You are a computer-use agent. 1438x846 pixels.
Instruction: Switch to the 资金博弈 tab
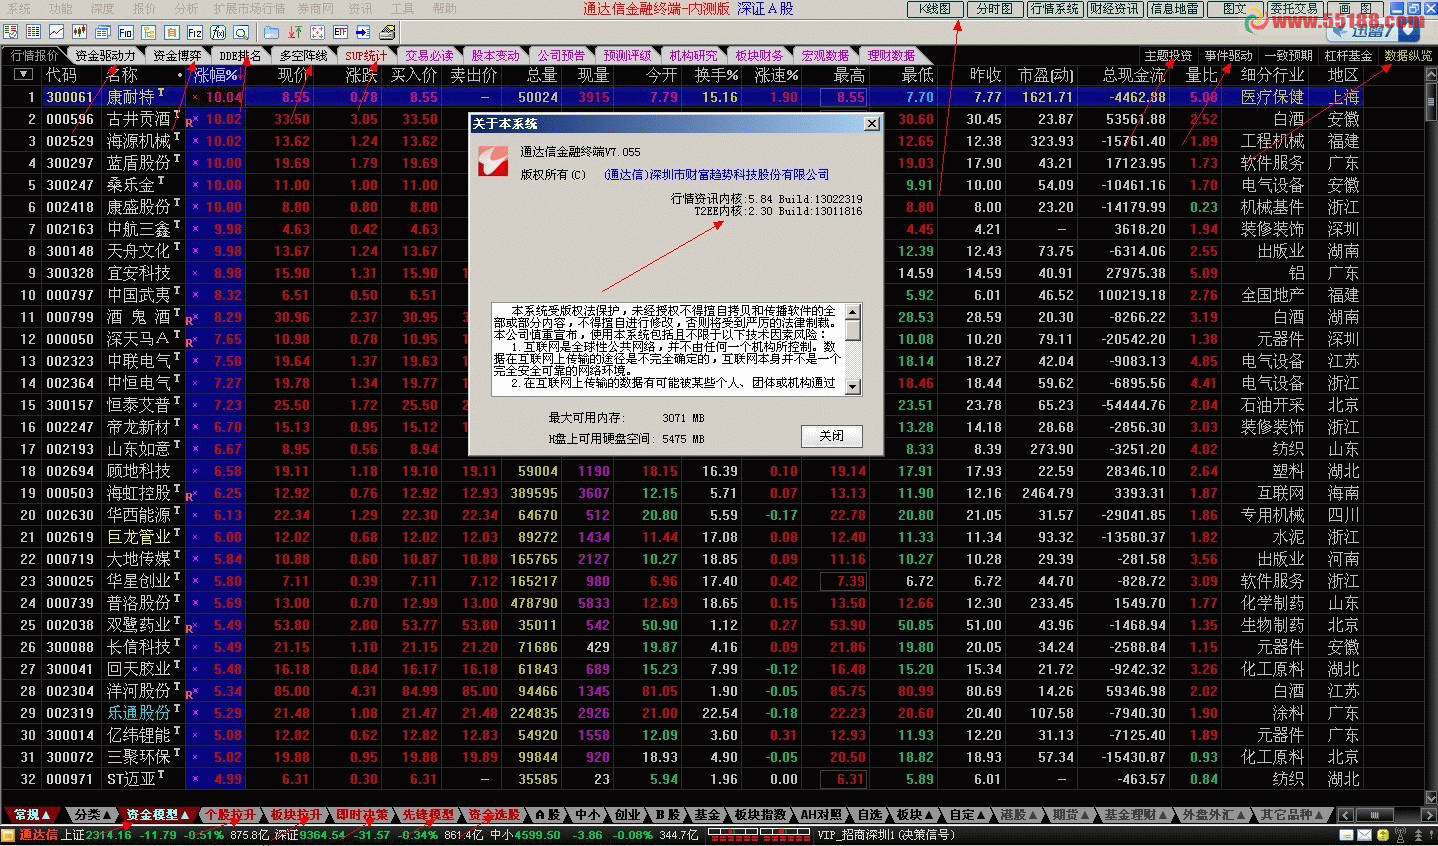click(177, 56)
